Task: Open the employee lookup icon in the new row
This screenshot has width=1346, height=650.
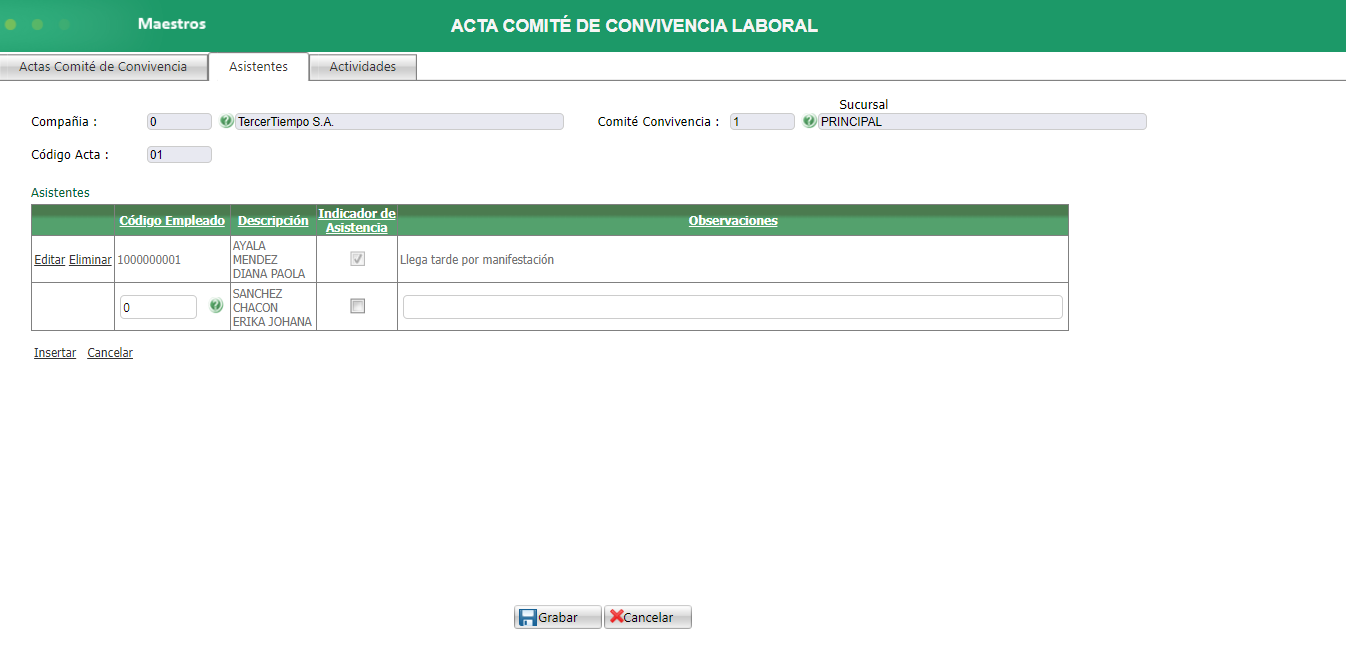Action: click(216, 306)
